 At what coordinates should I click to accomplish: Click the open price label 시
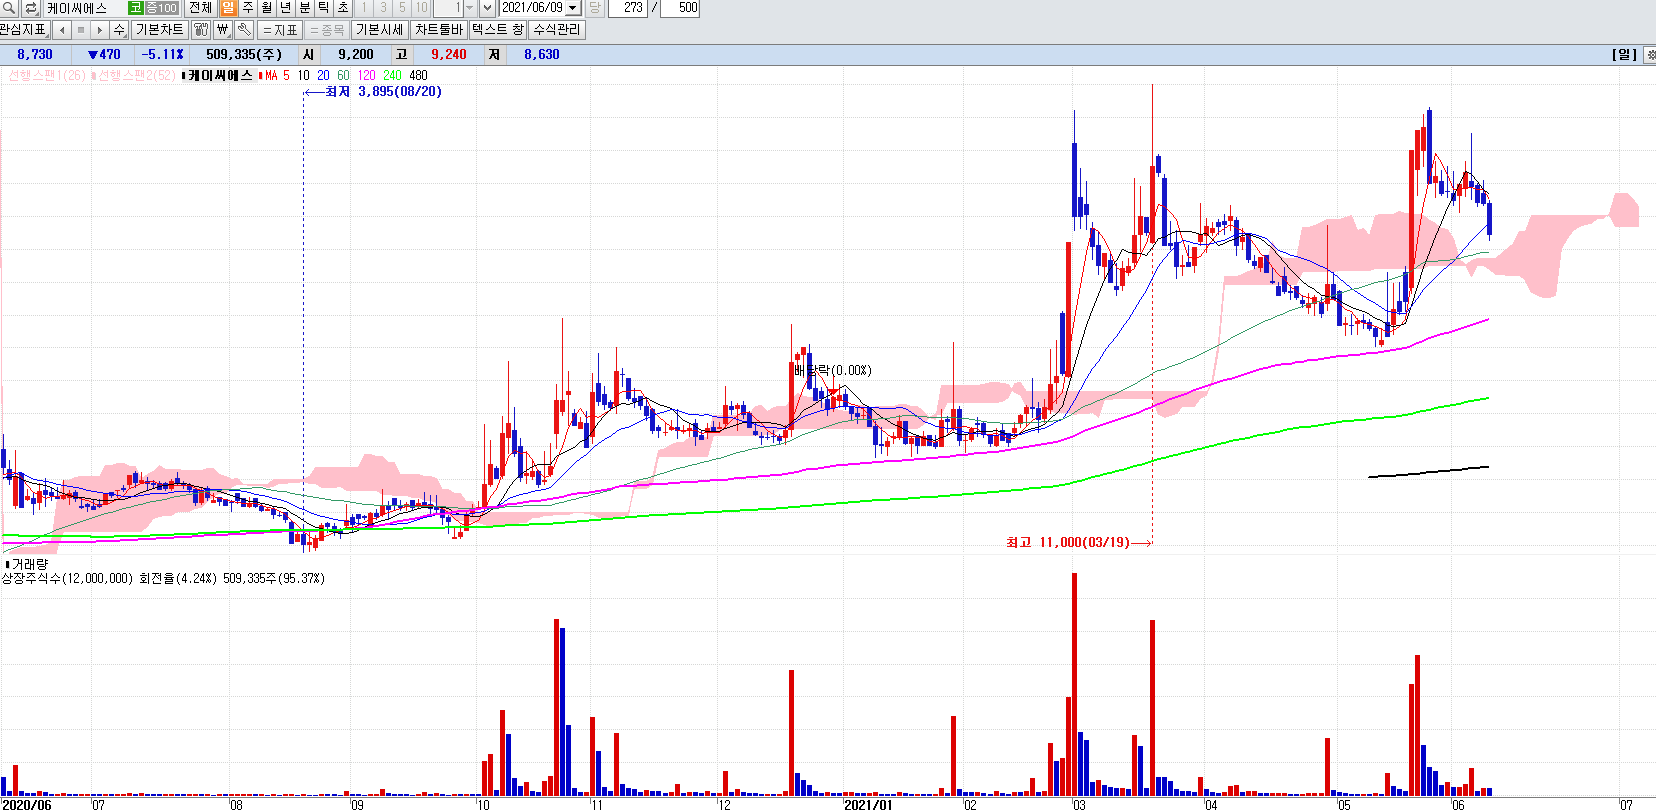click(309, 55)
